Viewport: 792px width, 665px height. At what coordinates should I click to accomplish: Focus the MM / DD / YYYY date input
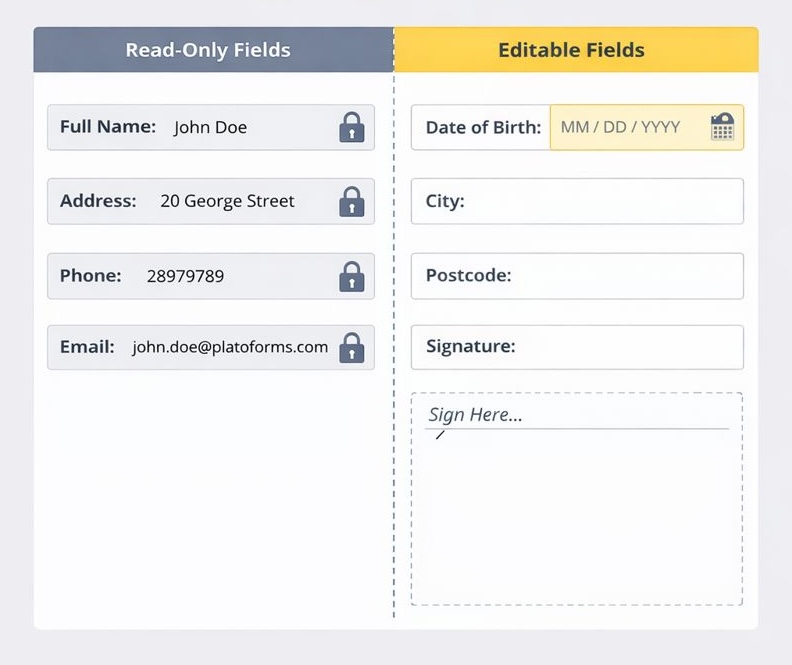(620, 127)
